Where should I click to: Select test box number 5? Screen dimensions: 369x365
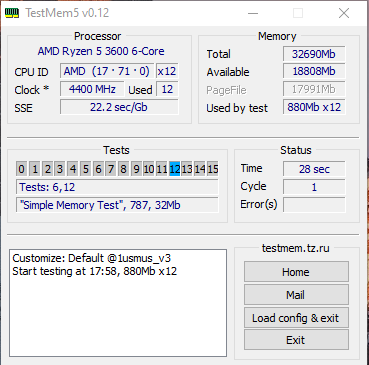coord(86,169)
